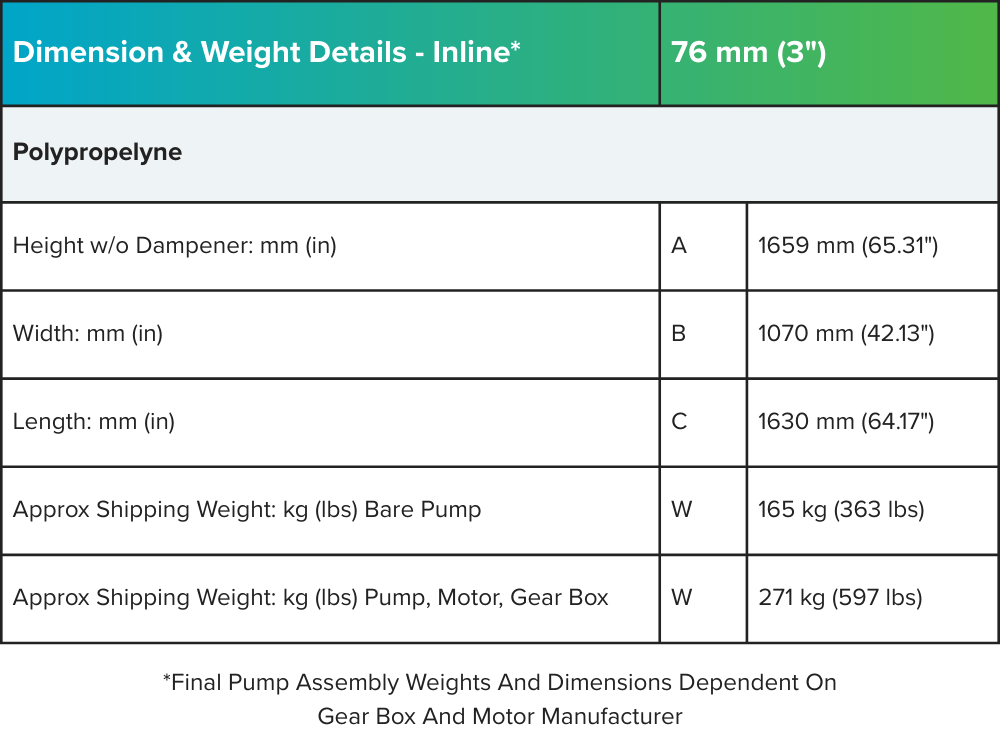Select the Gear Box And Motor Manufacturer line
This screenshot has width=1000, height=750.
click(500, 717)
